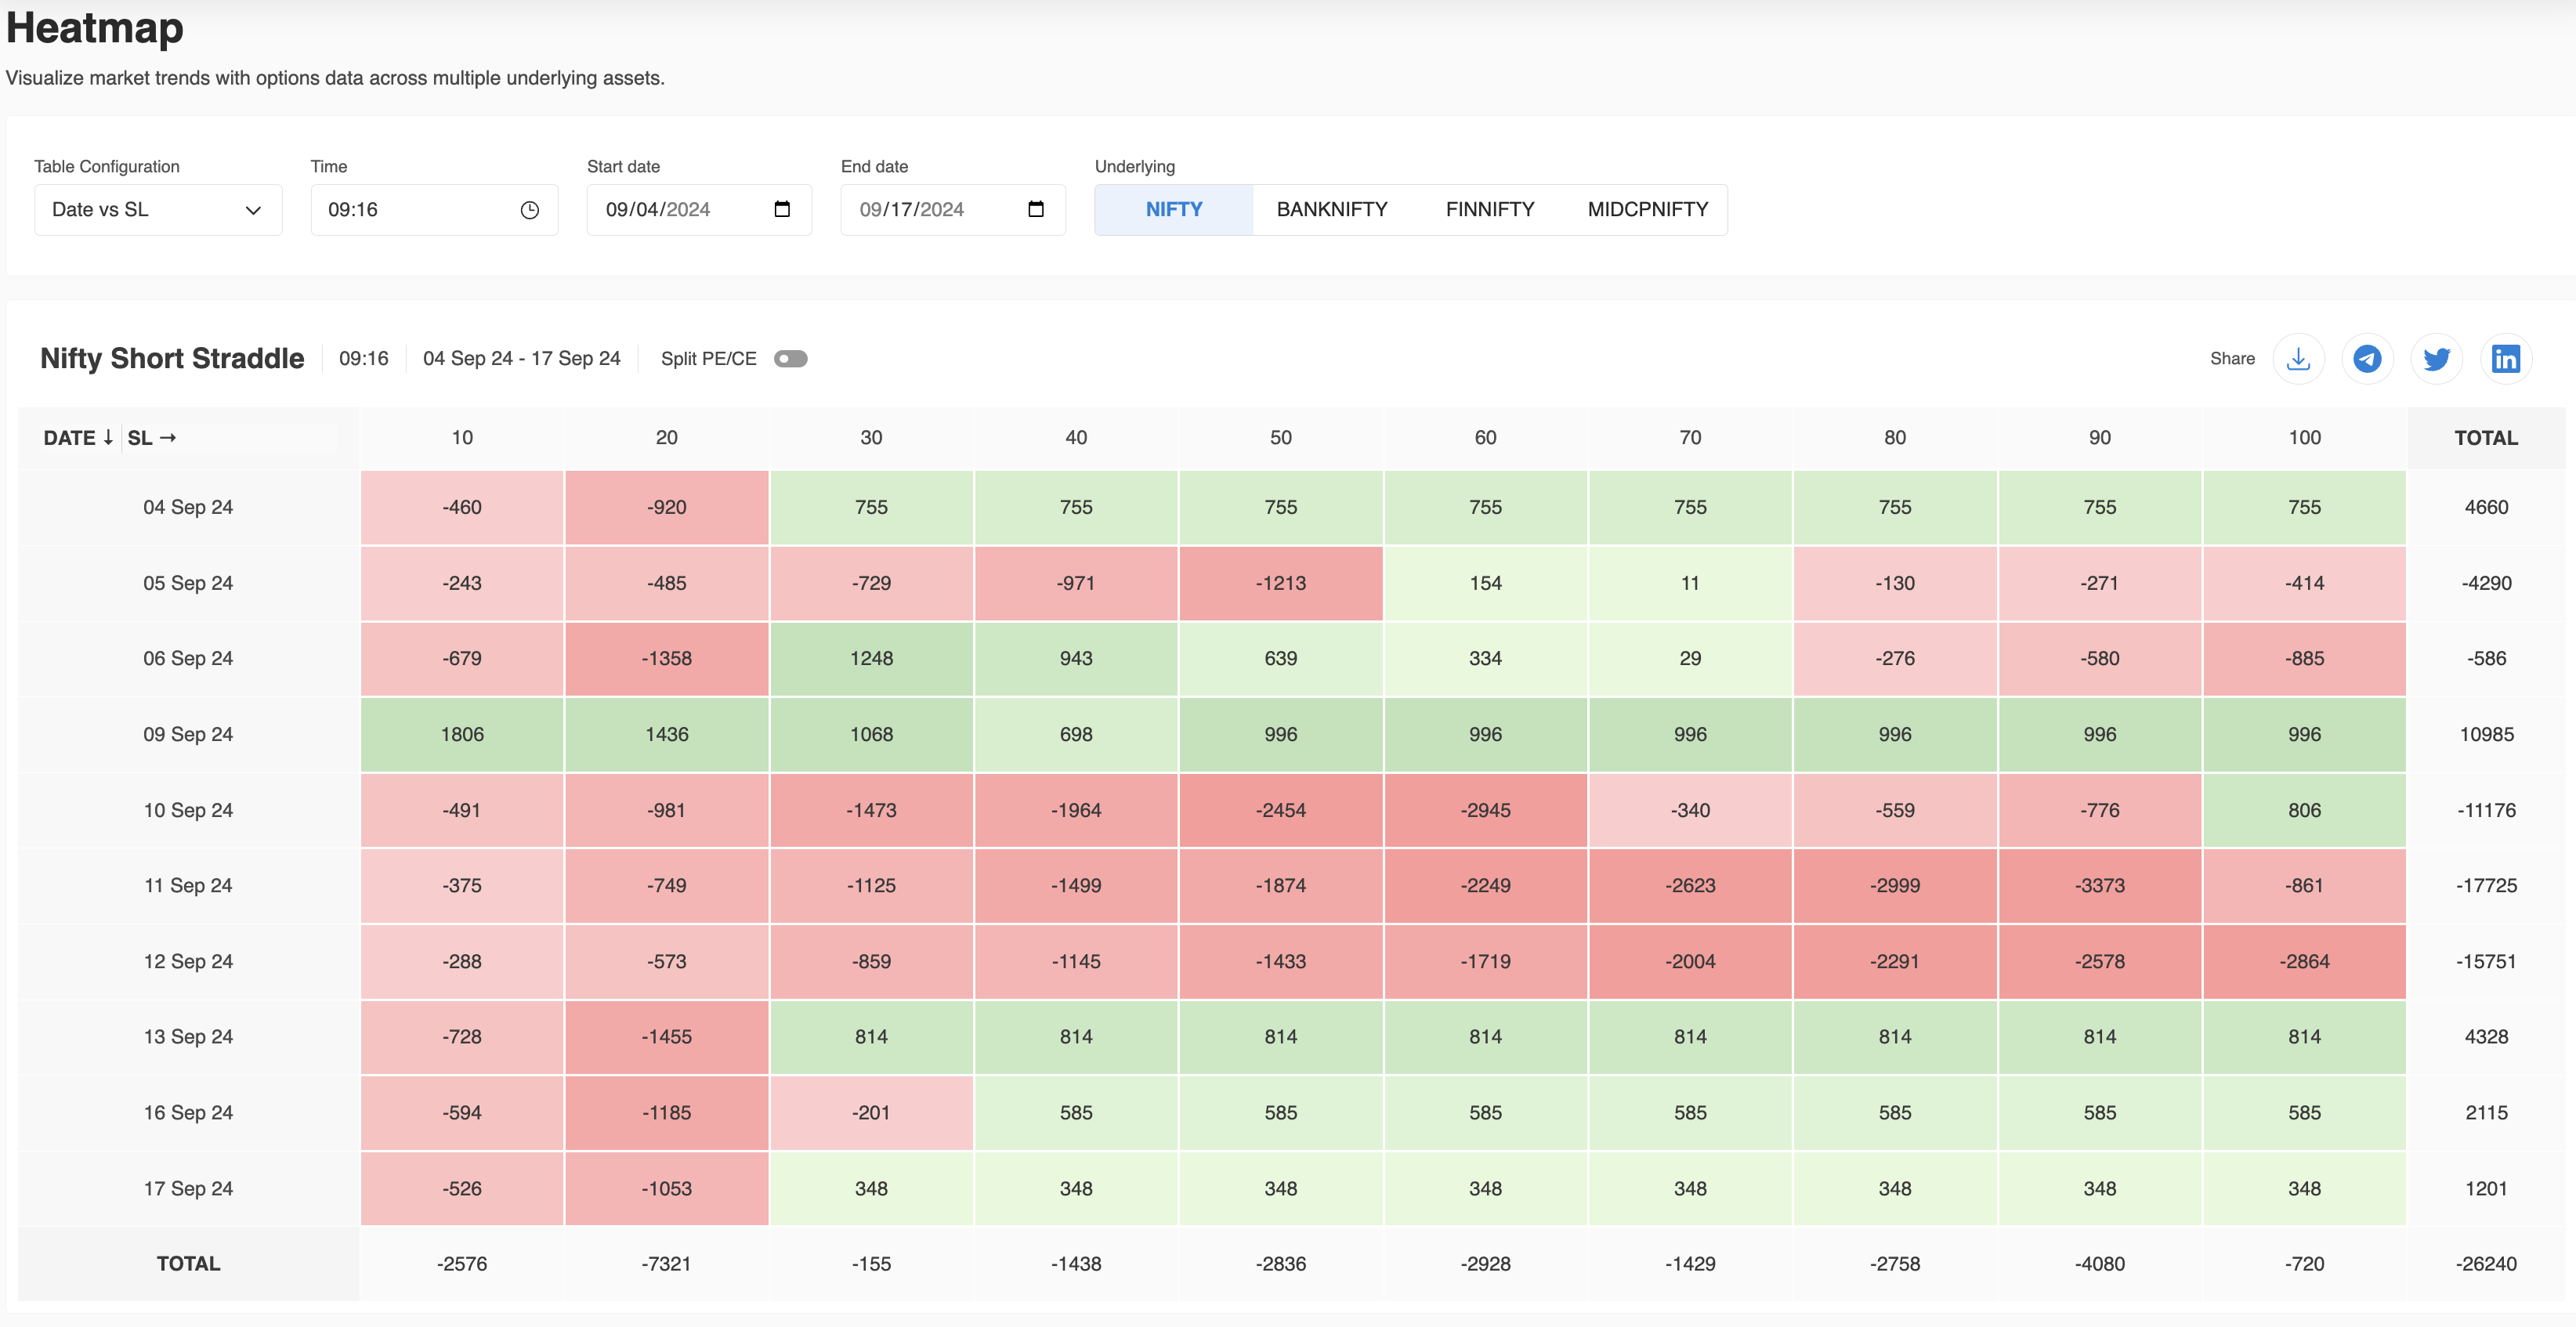Select the SL 100 column header
Screen dimensions: 2576x1327
click(2304, 438)
